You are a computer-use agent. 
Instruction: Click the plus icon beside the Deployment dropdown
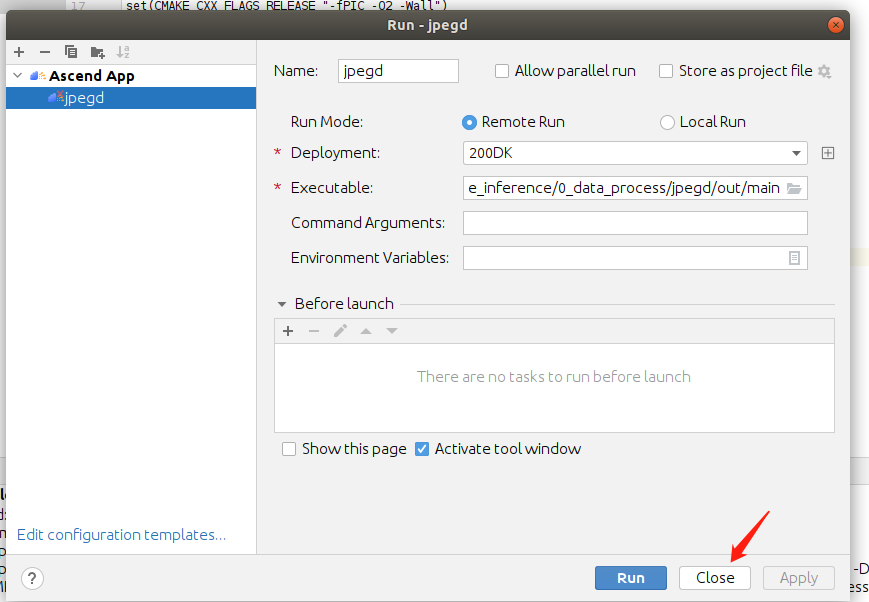[827, 153]
